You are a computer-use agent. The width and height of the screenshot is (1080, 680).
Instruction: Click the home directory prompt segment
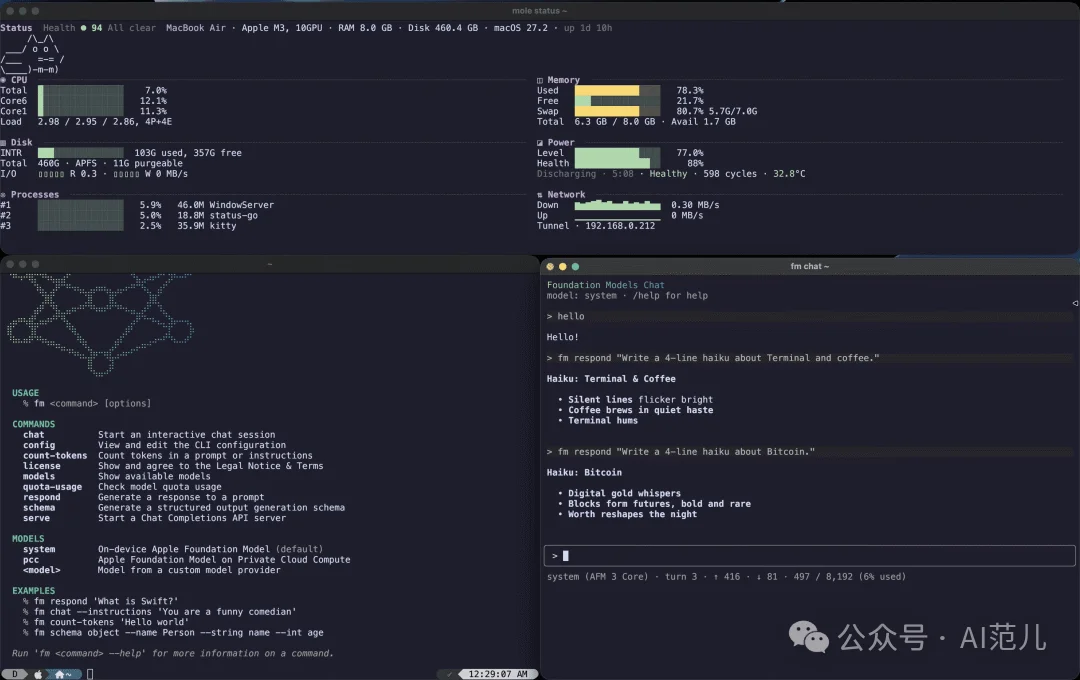[x=63, y=674]
